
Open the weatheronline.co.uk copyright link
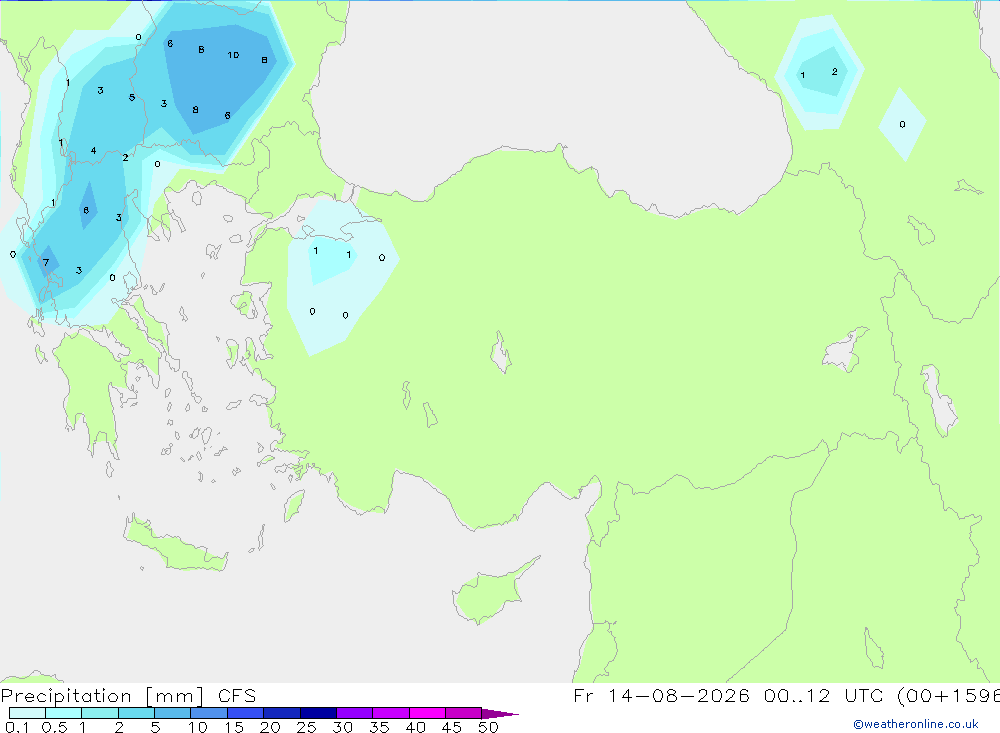(916, 724)
